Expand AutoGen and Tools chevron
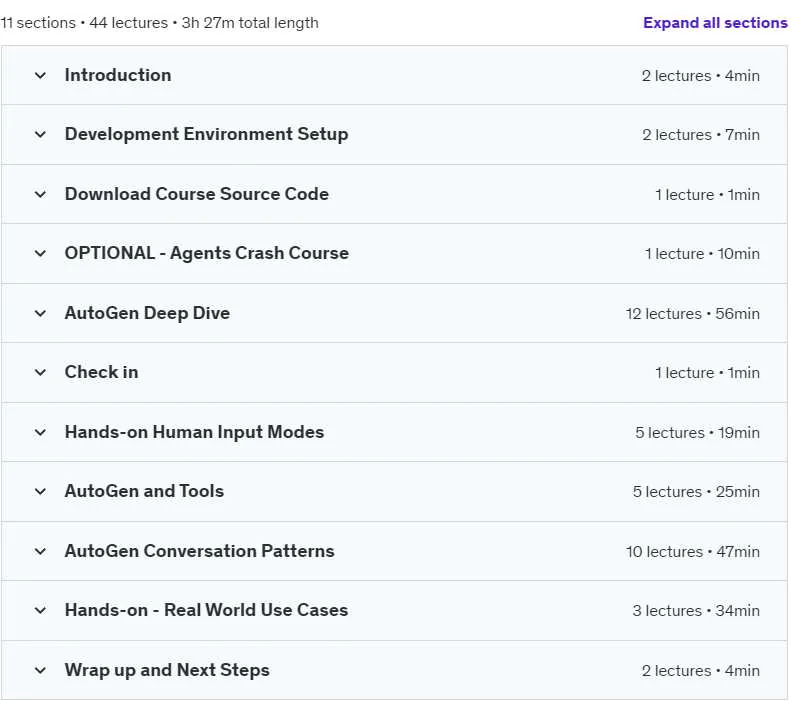The height and width of the screenshot is (701, 791). [40, 491]
